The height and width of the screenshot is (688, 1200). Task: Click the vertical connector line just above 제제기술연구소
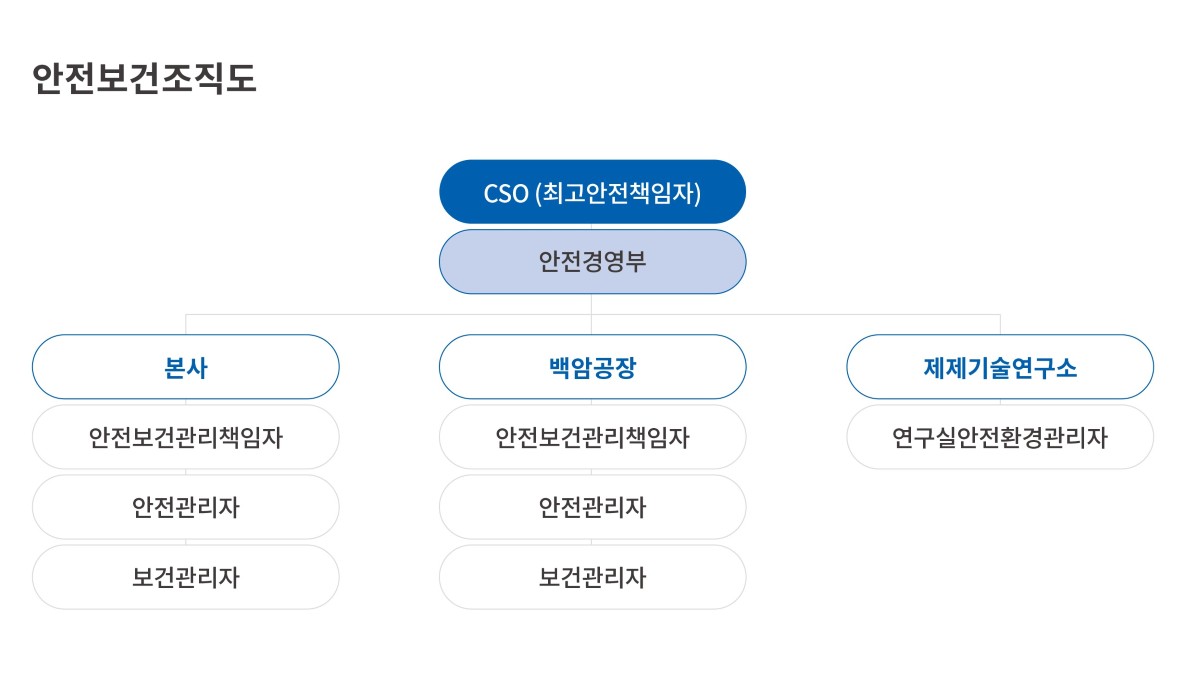(x=1000, y=325)
